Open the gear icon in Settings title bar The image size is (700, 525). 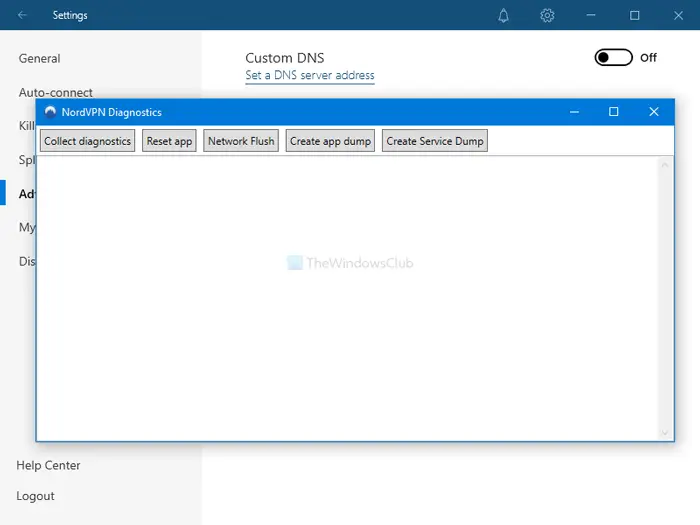[x=547, y=16]
